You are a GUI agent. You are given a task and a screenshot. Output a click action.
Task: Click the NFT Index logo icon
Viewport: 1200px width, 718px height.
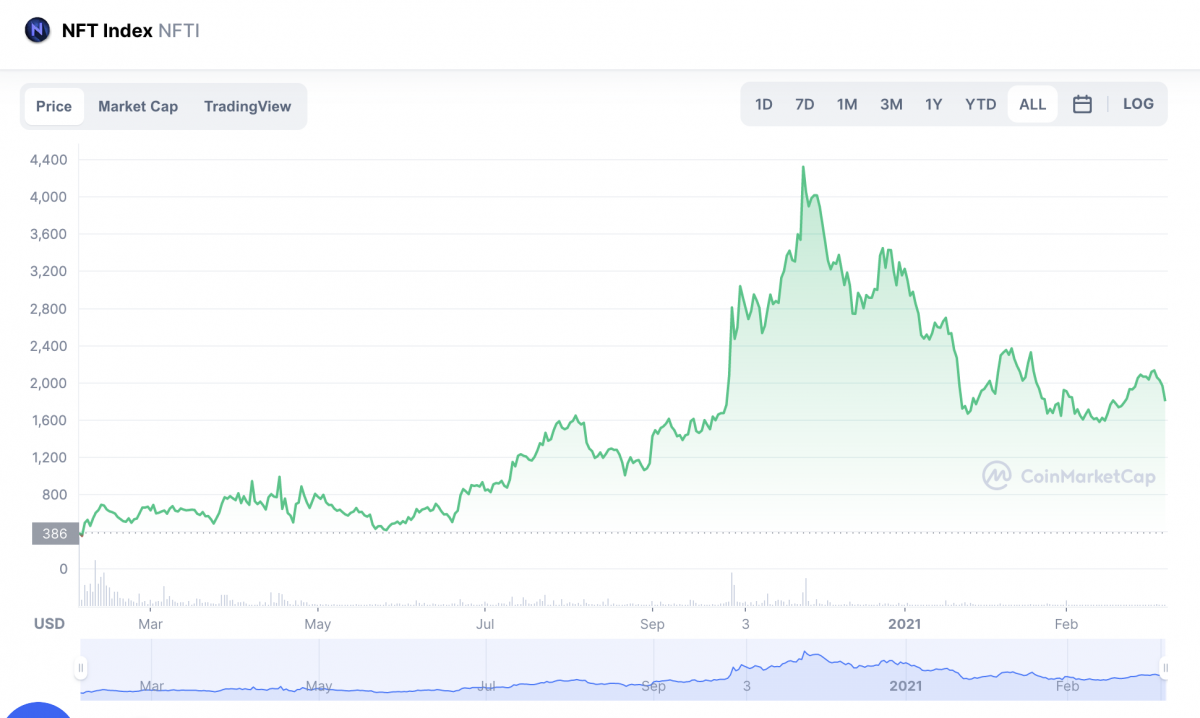(x=38, y=30)
